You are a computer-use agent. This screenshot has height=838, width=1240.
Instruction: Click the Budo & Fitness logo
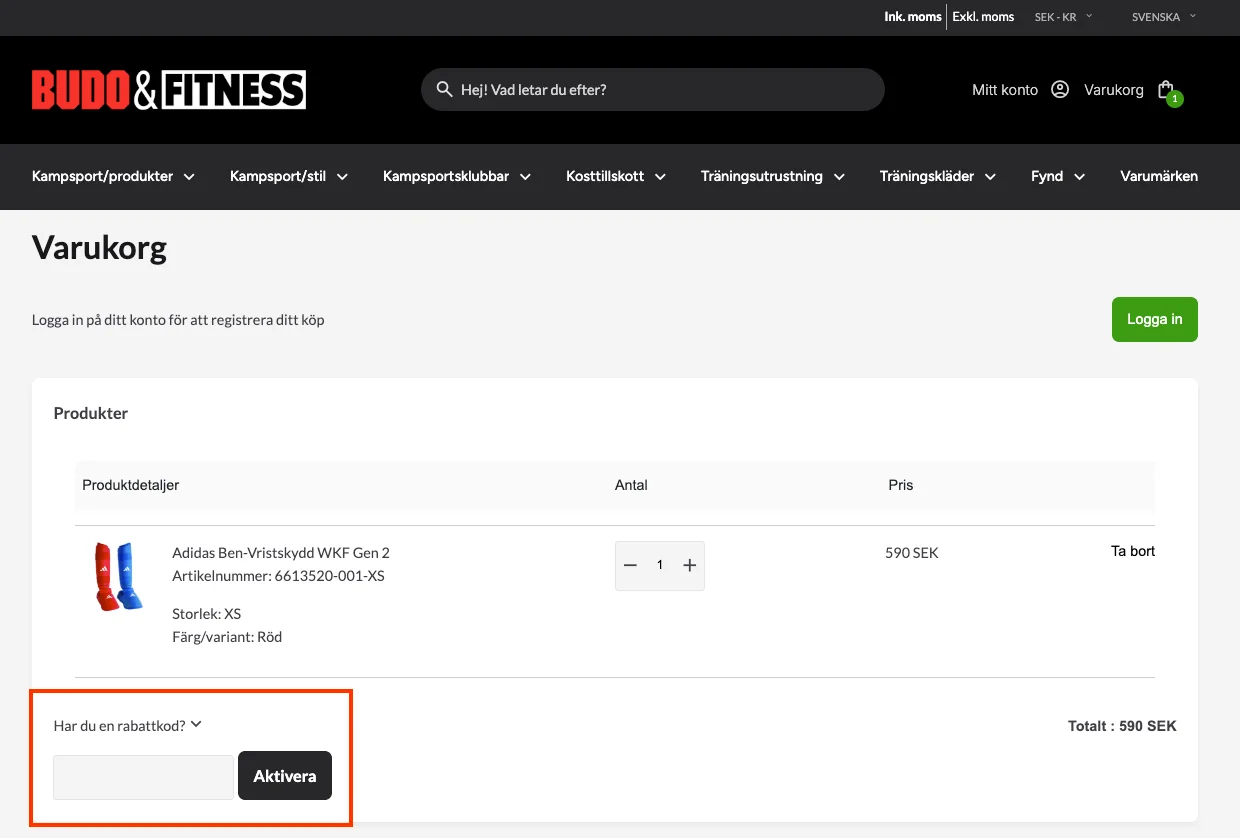pos(168,90)
